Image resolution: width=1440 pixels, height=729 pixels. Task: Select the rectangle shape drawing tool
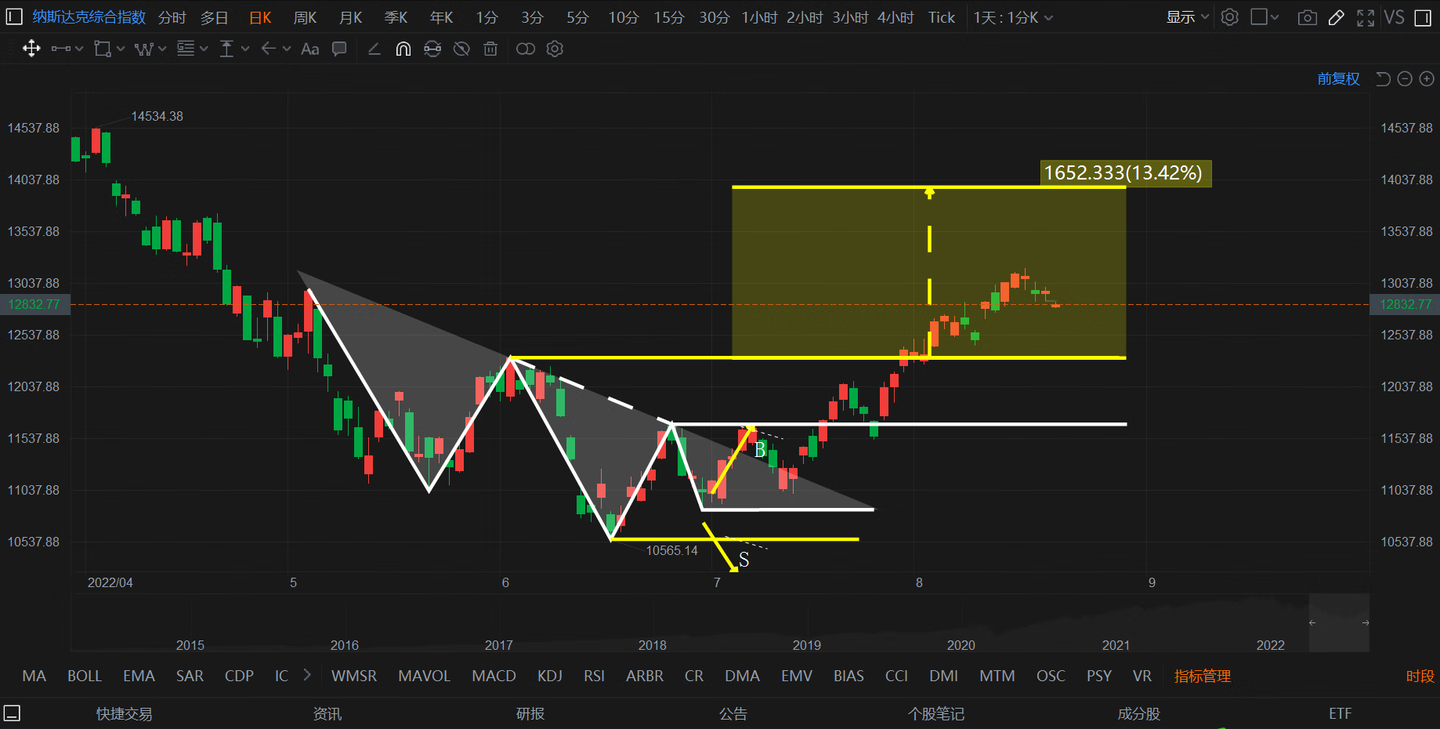(102, 49)
